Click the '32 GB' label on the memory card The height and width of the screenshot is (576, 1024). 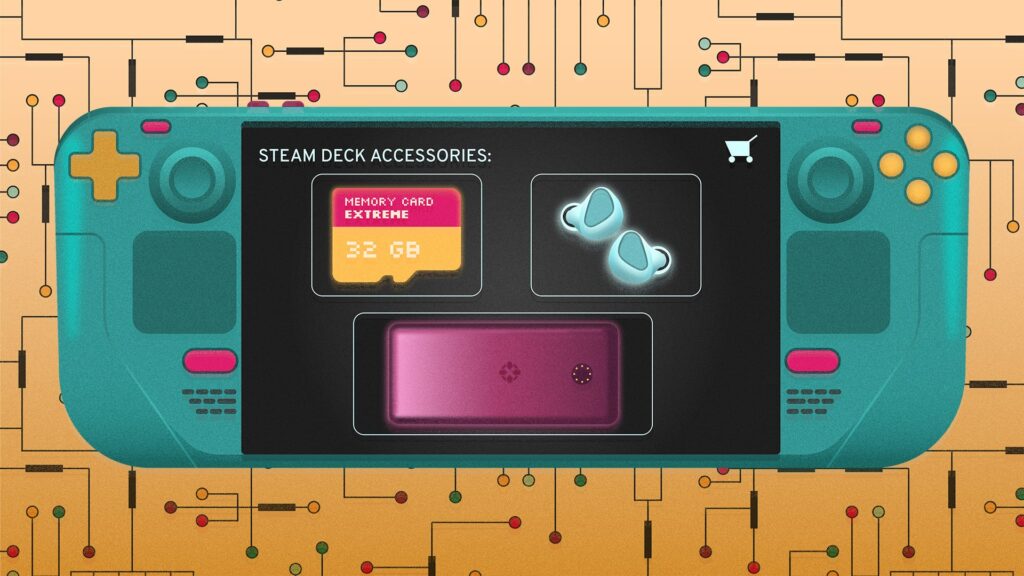383,249
